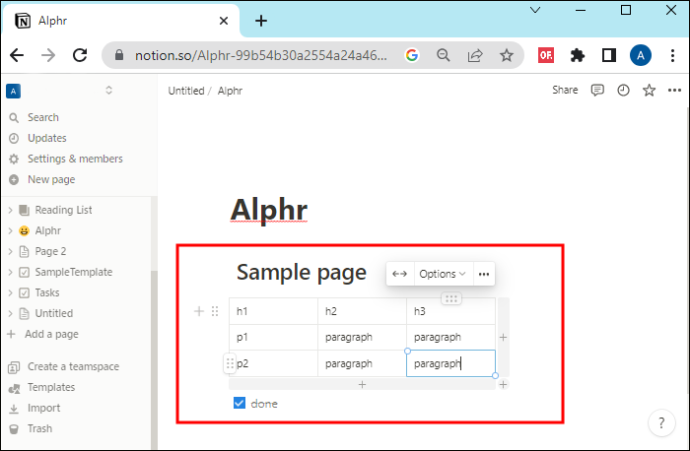Click the p1 table cell
Image resolution: width=690 pixels, height=451 pixels.
[x=273, y=337]
